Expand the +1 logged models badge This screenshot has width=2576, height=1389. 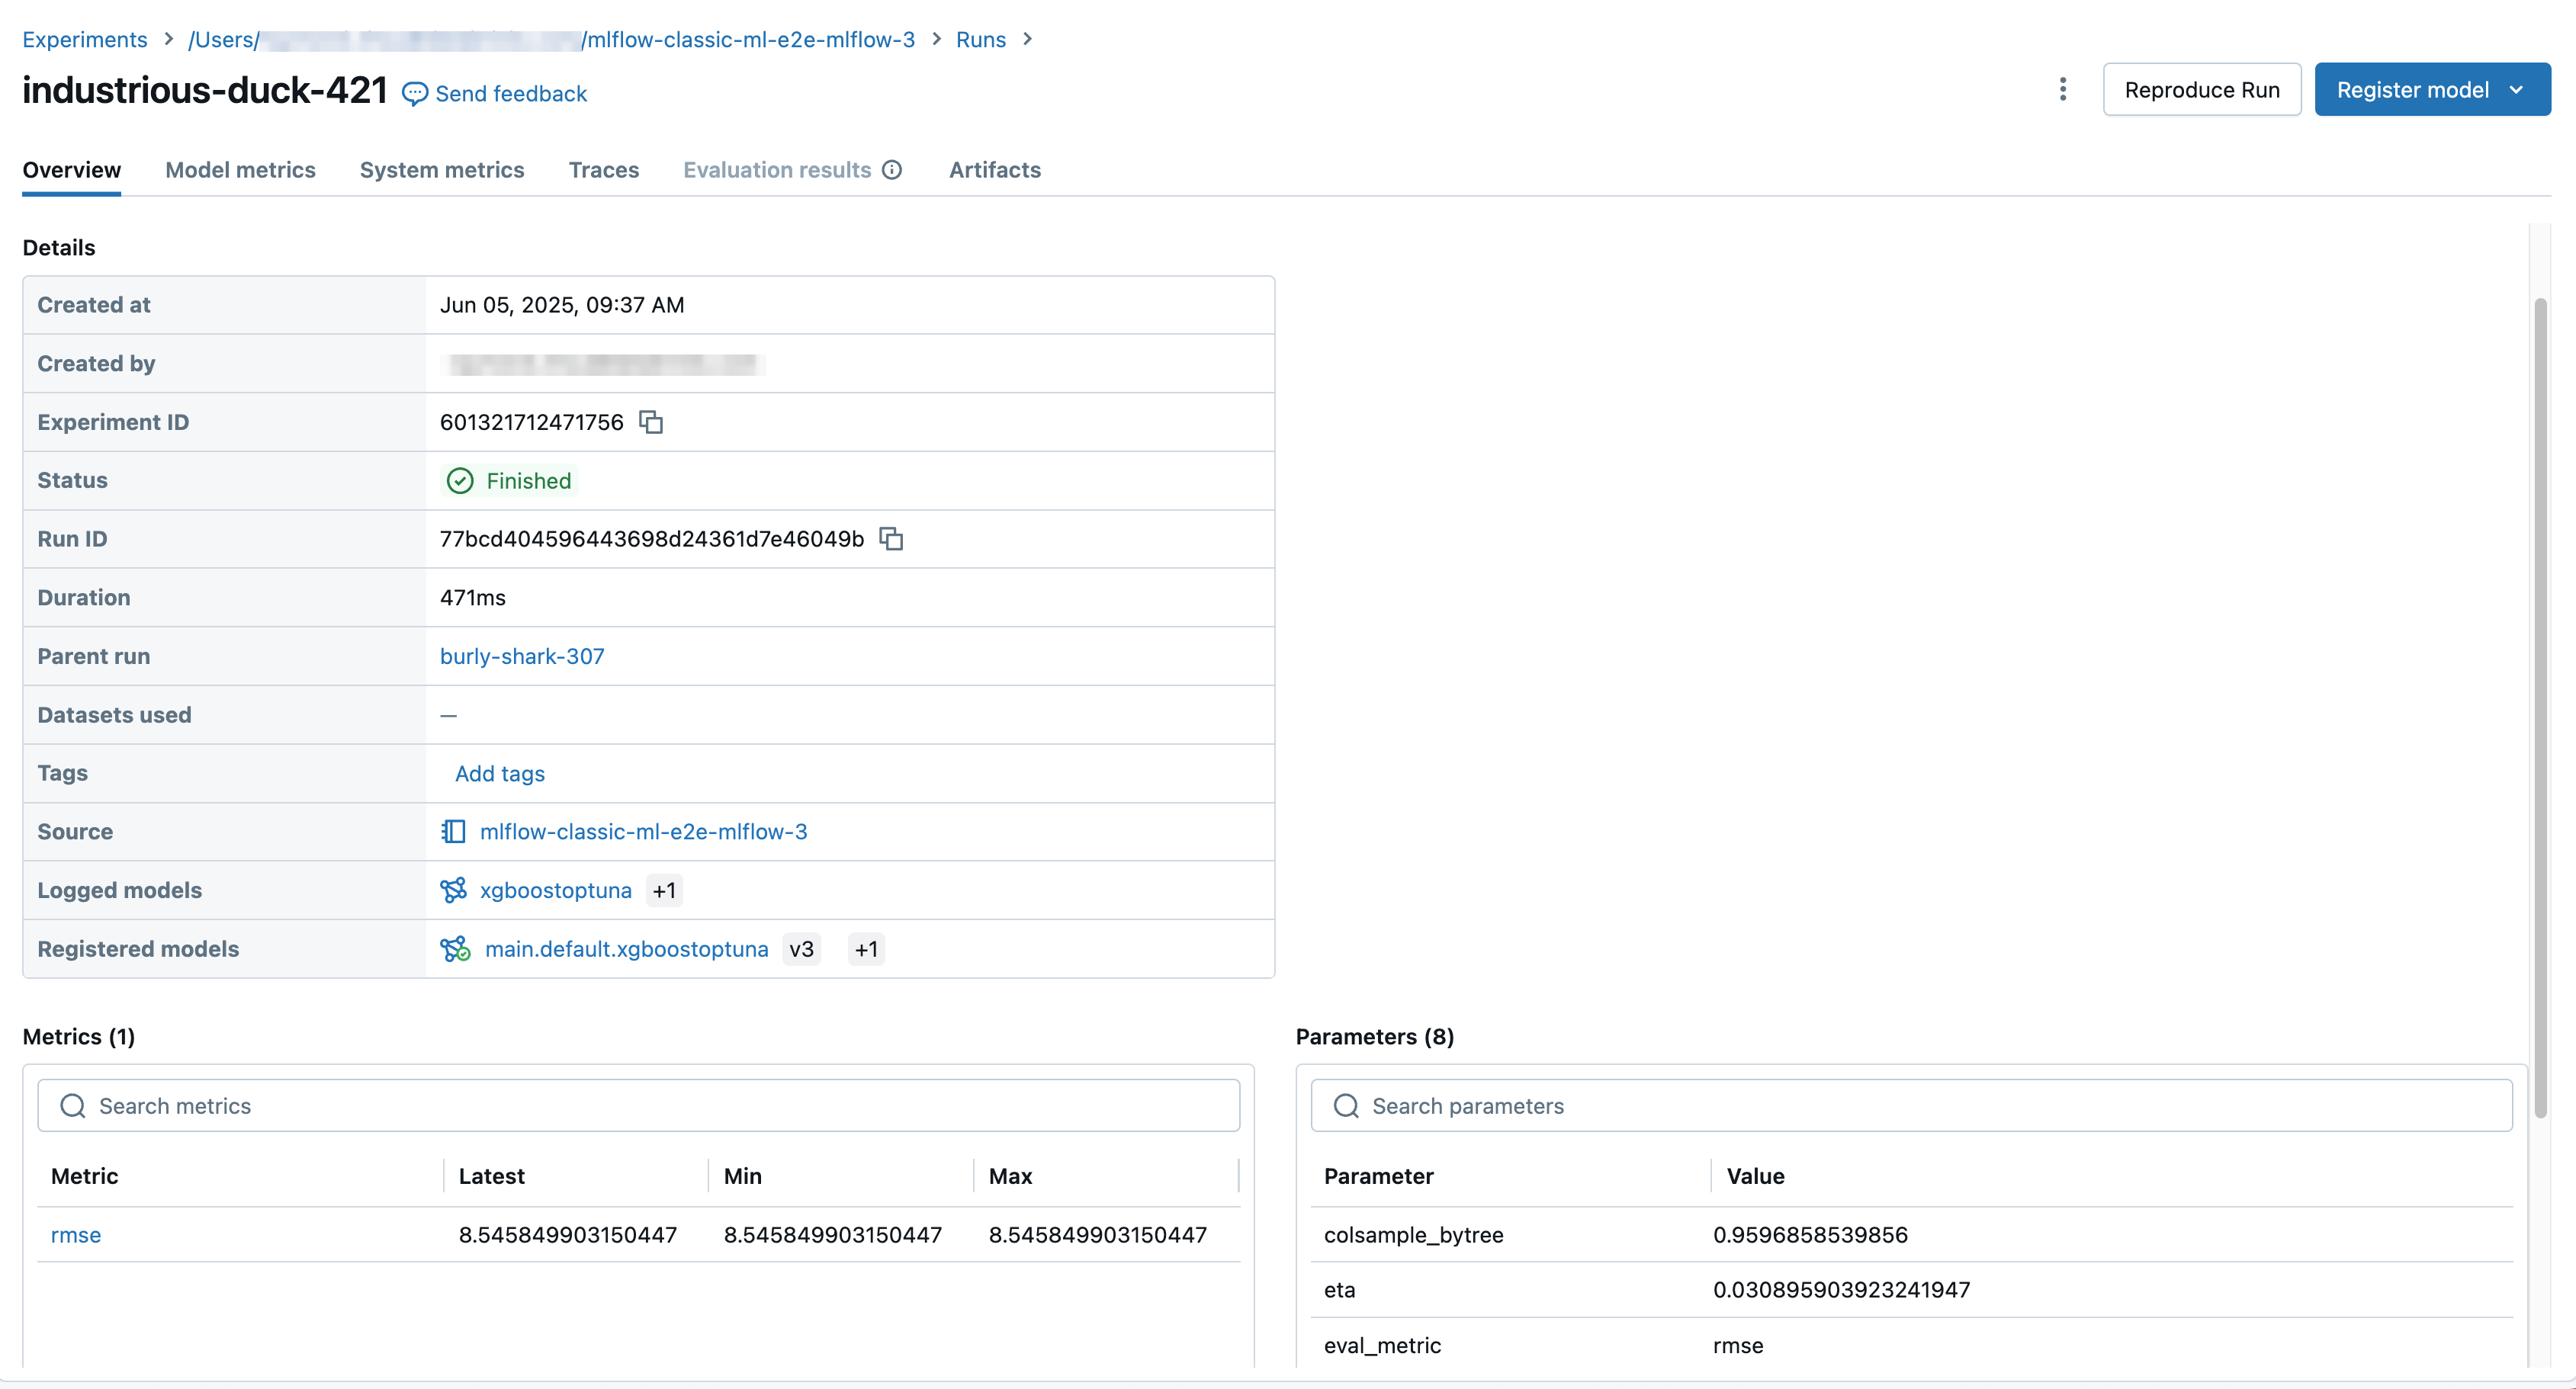pos(664,890)
